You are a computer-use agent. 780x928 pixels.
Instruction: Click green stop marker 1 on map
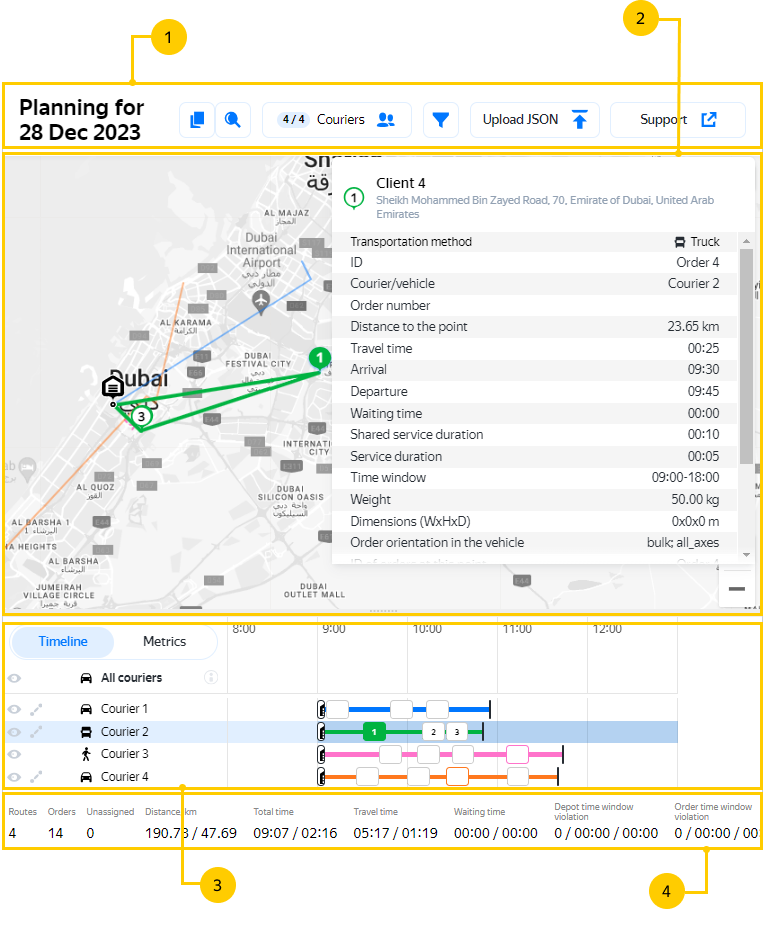319,358
